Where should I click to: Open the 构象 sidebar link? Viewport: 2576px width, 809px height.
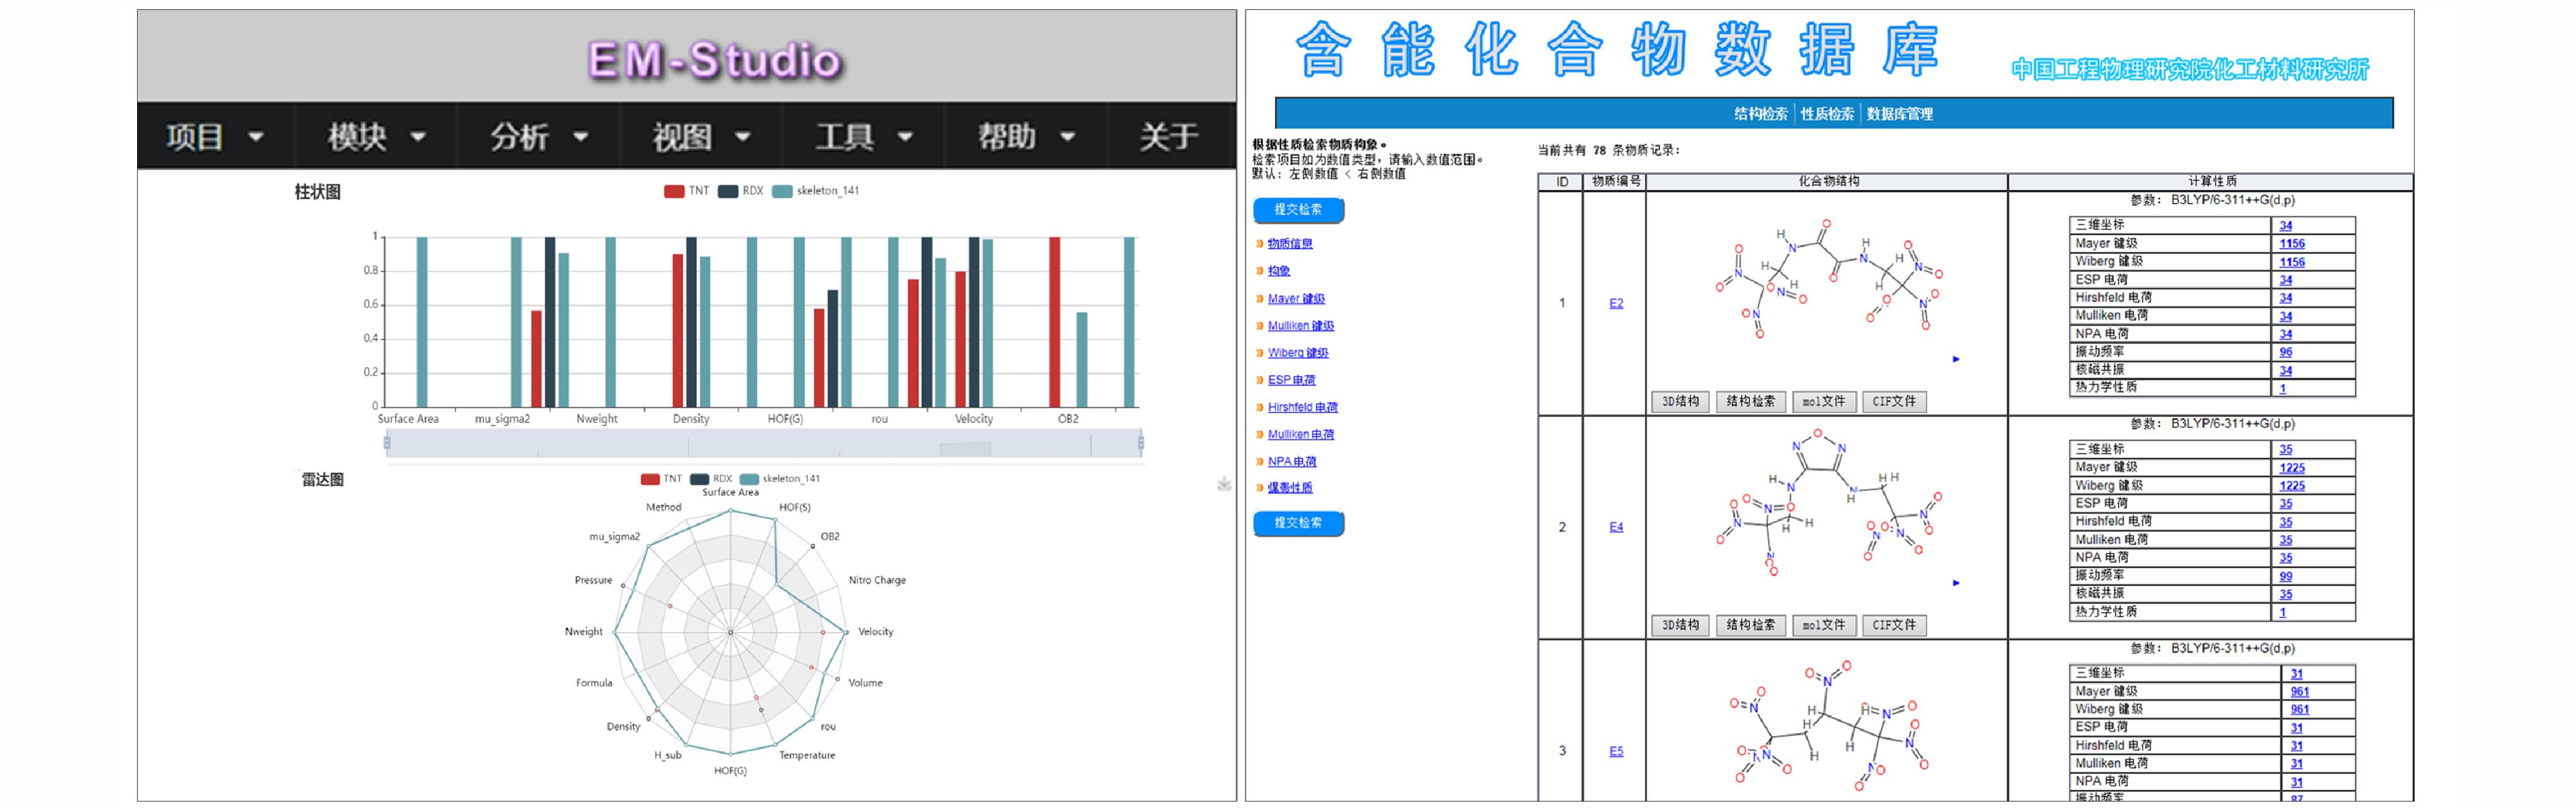coord(1279,271)
